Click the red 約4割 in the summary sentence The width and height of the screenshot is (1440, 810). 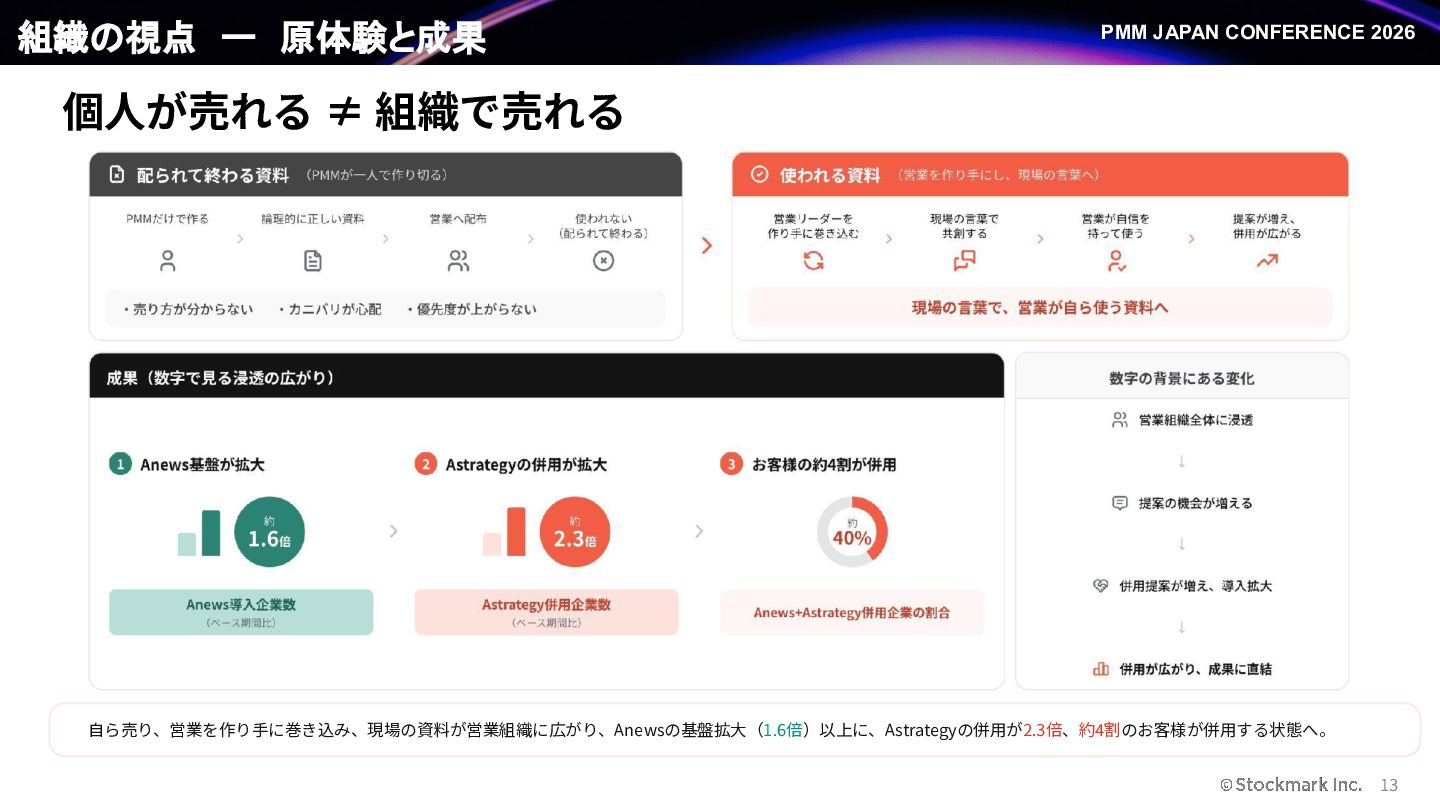pyautogui.click(x=1099, y=730)
